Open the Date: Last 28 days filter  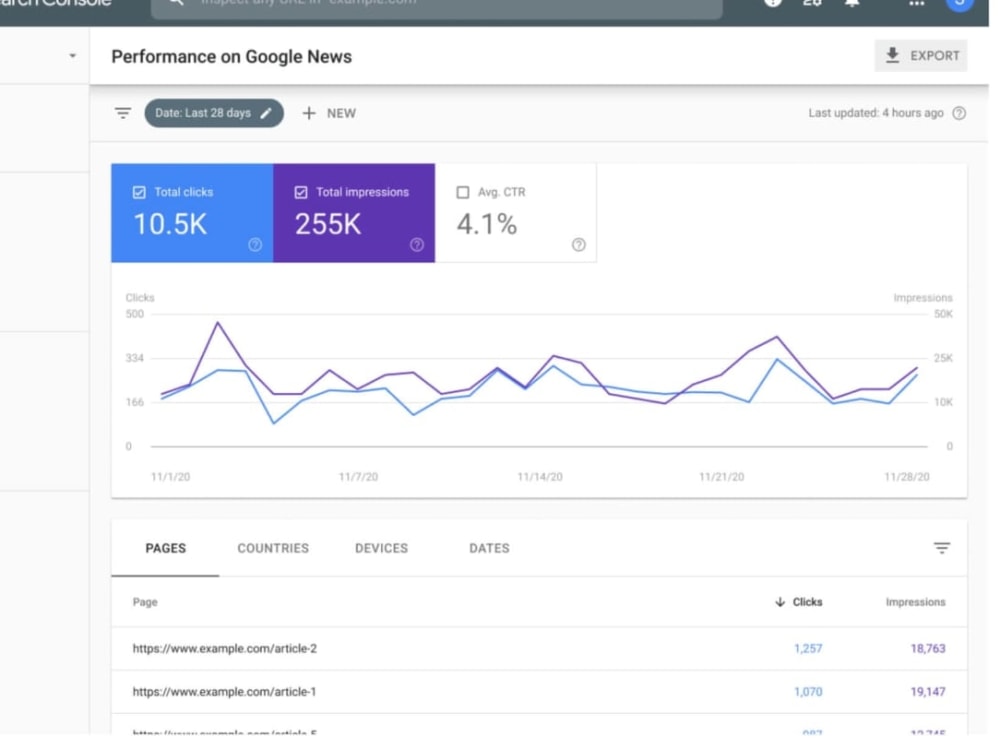[214, 113]
